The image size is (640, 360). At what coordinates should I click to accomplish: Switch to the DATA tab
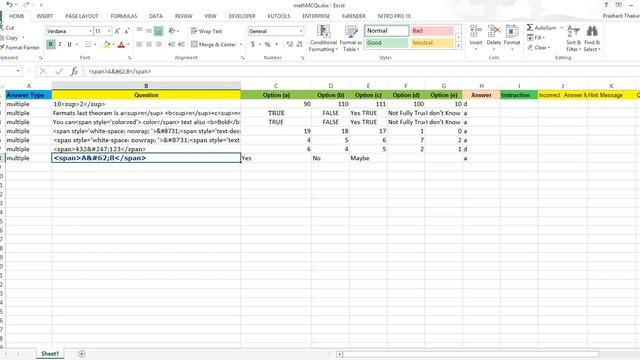tap(156, 16)
